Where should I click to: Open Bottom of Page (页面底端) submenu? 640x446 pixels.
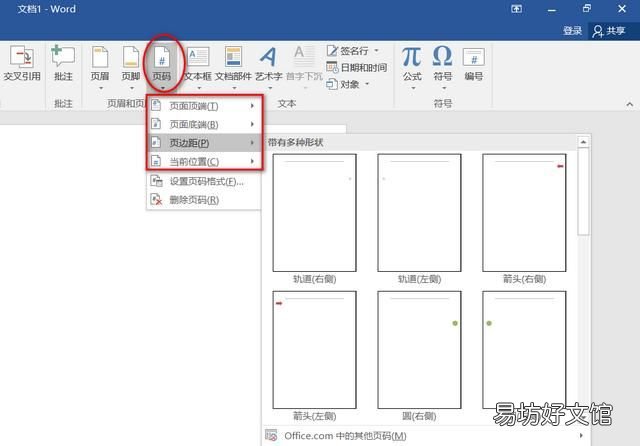click(x=204, y=124)
